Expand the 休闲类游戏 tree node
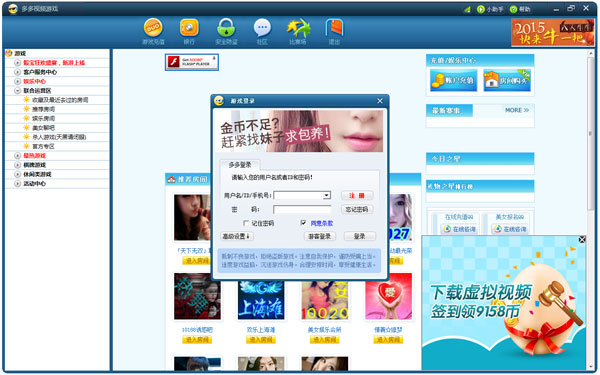600x375 pixels. [17, 174]
